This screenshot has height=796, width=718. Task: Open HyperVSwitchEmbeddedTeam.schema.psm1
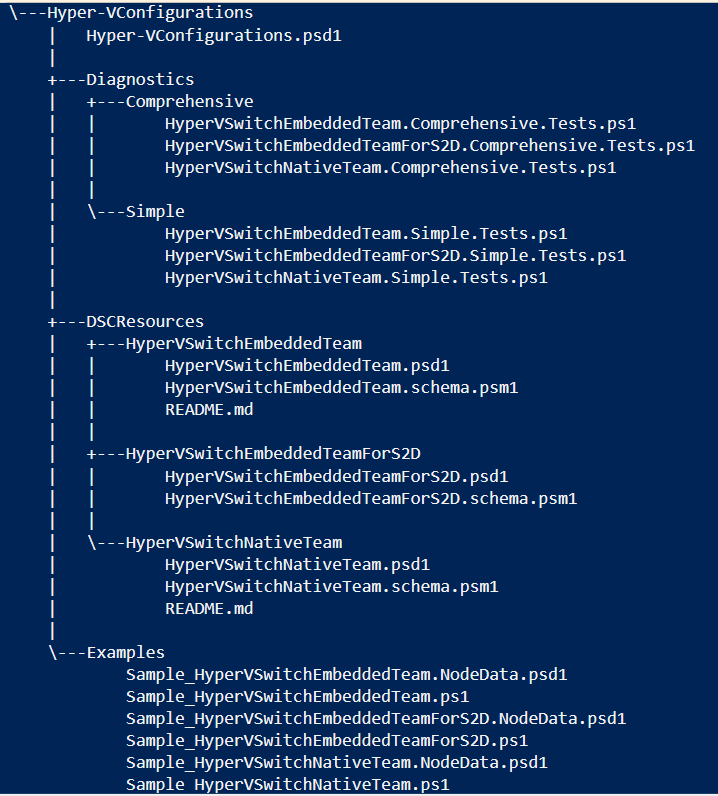click(x=341, y=388)
